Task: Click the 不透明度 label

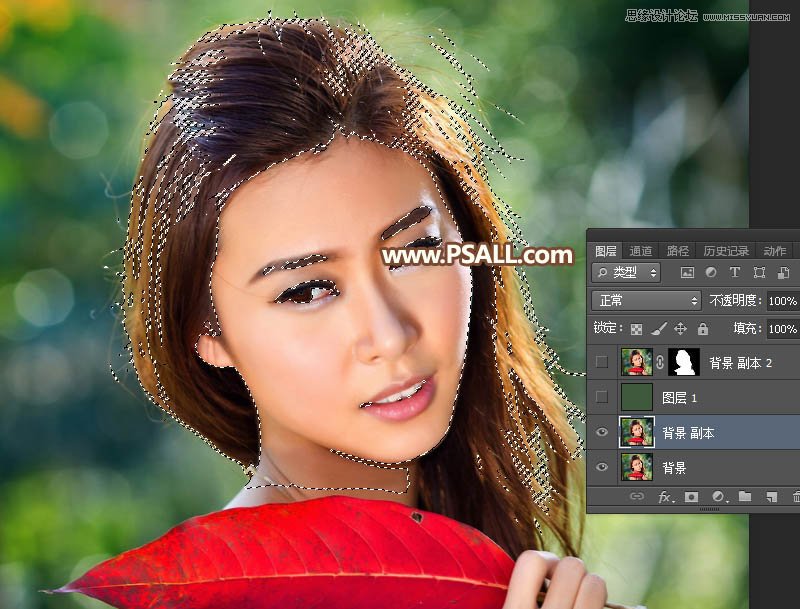Action: point(735,301)
